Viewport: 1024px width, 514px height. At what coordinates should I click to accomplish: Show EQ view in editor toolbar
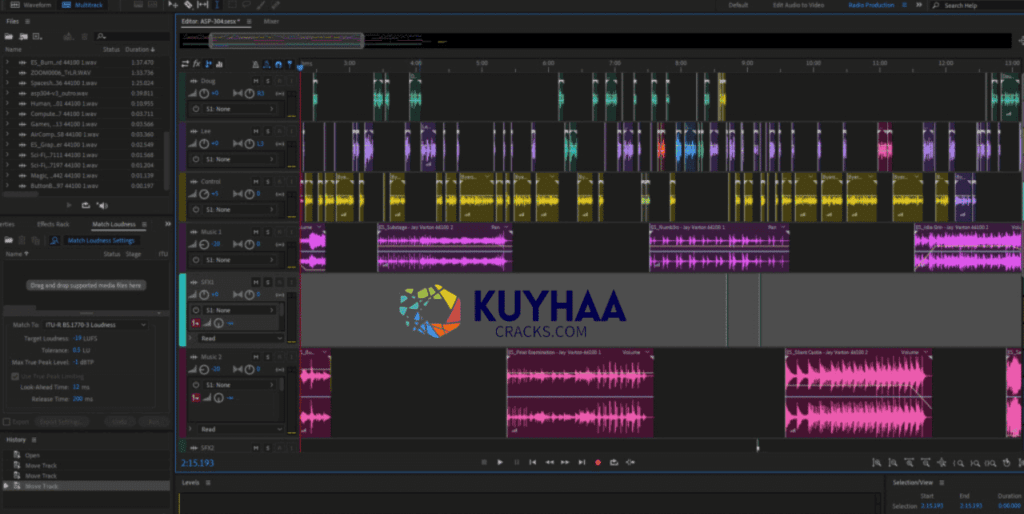[219, 64]
